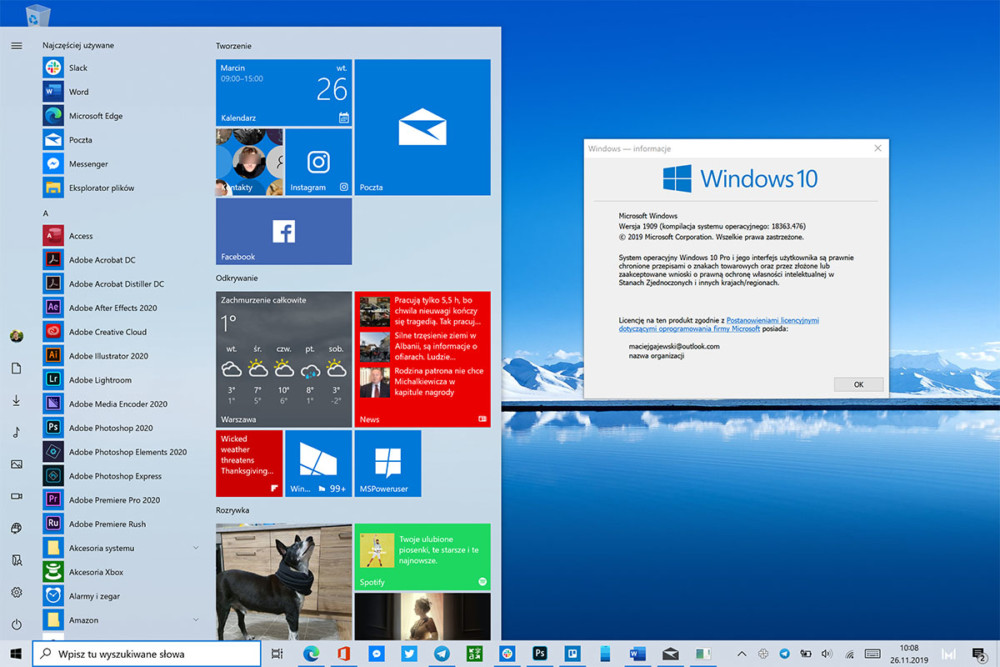Viewport: 1000px width, 667px height.
Task: Open the Warszawa weather tile
Action: pos(284,360)
